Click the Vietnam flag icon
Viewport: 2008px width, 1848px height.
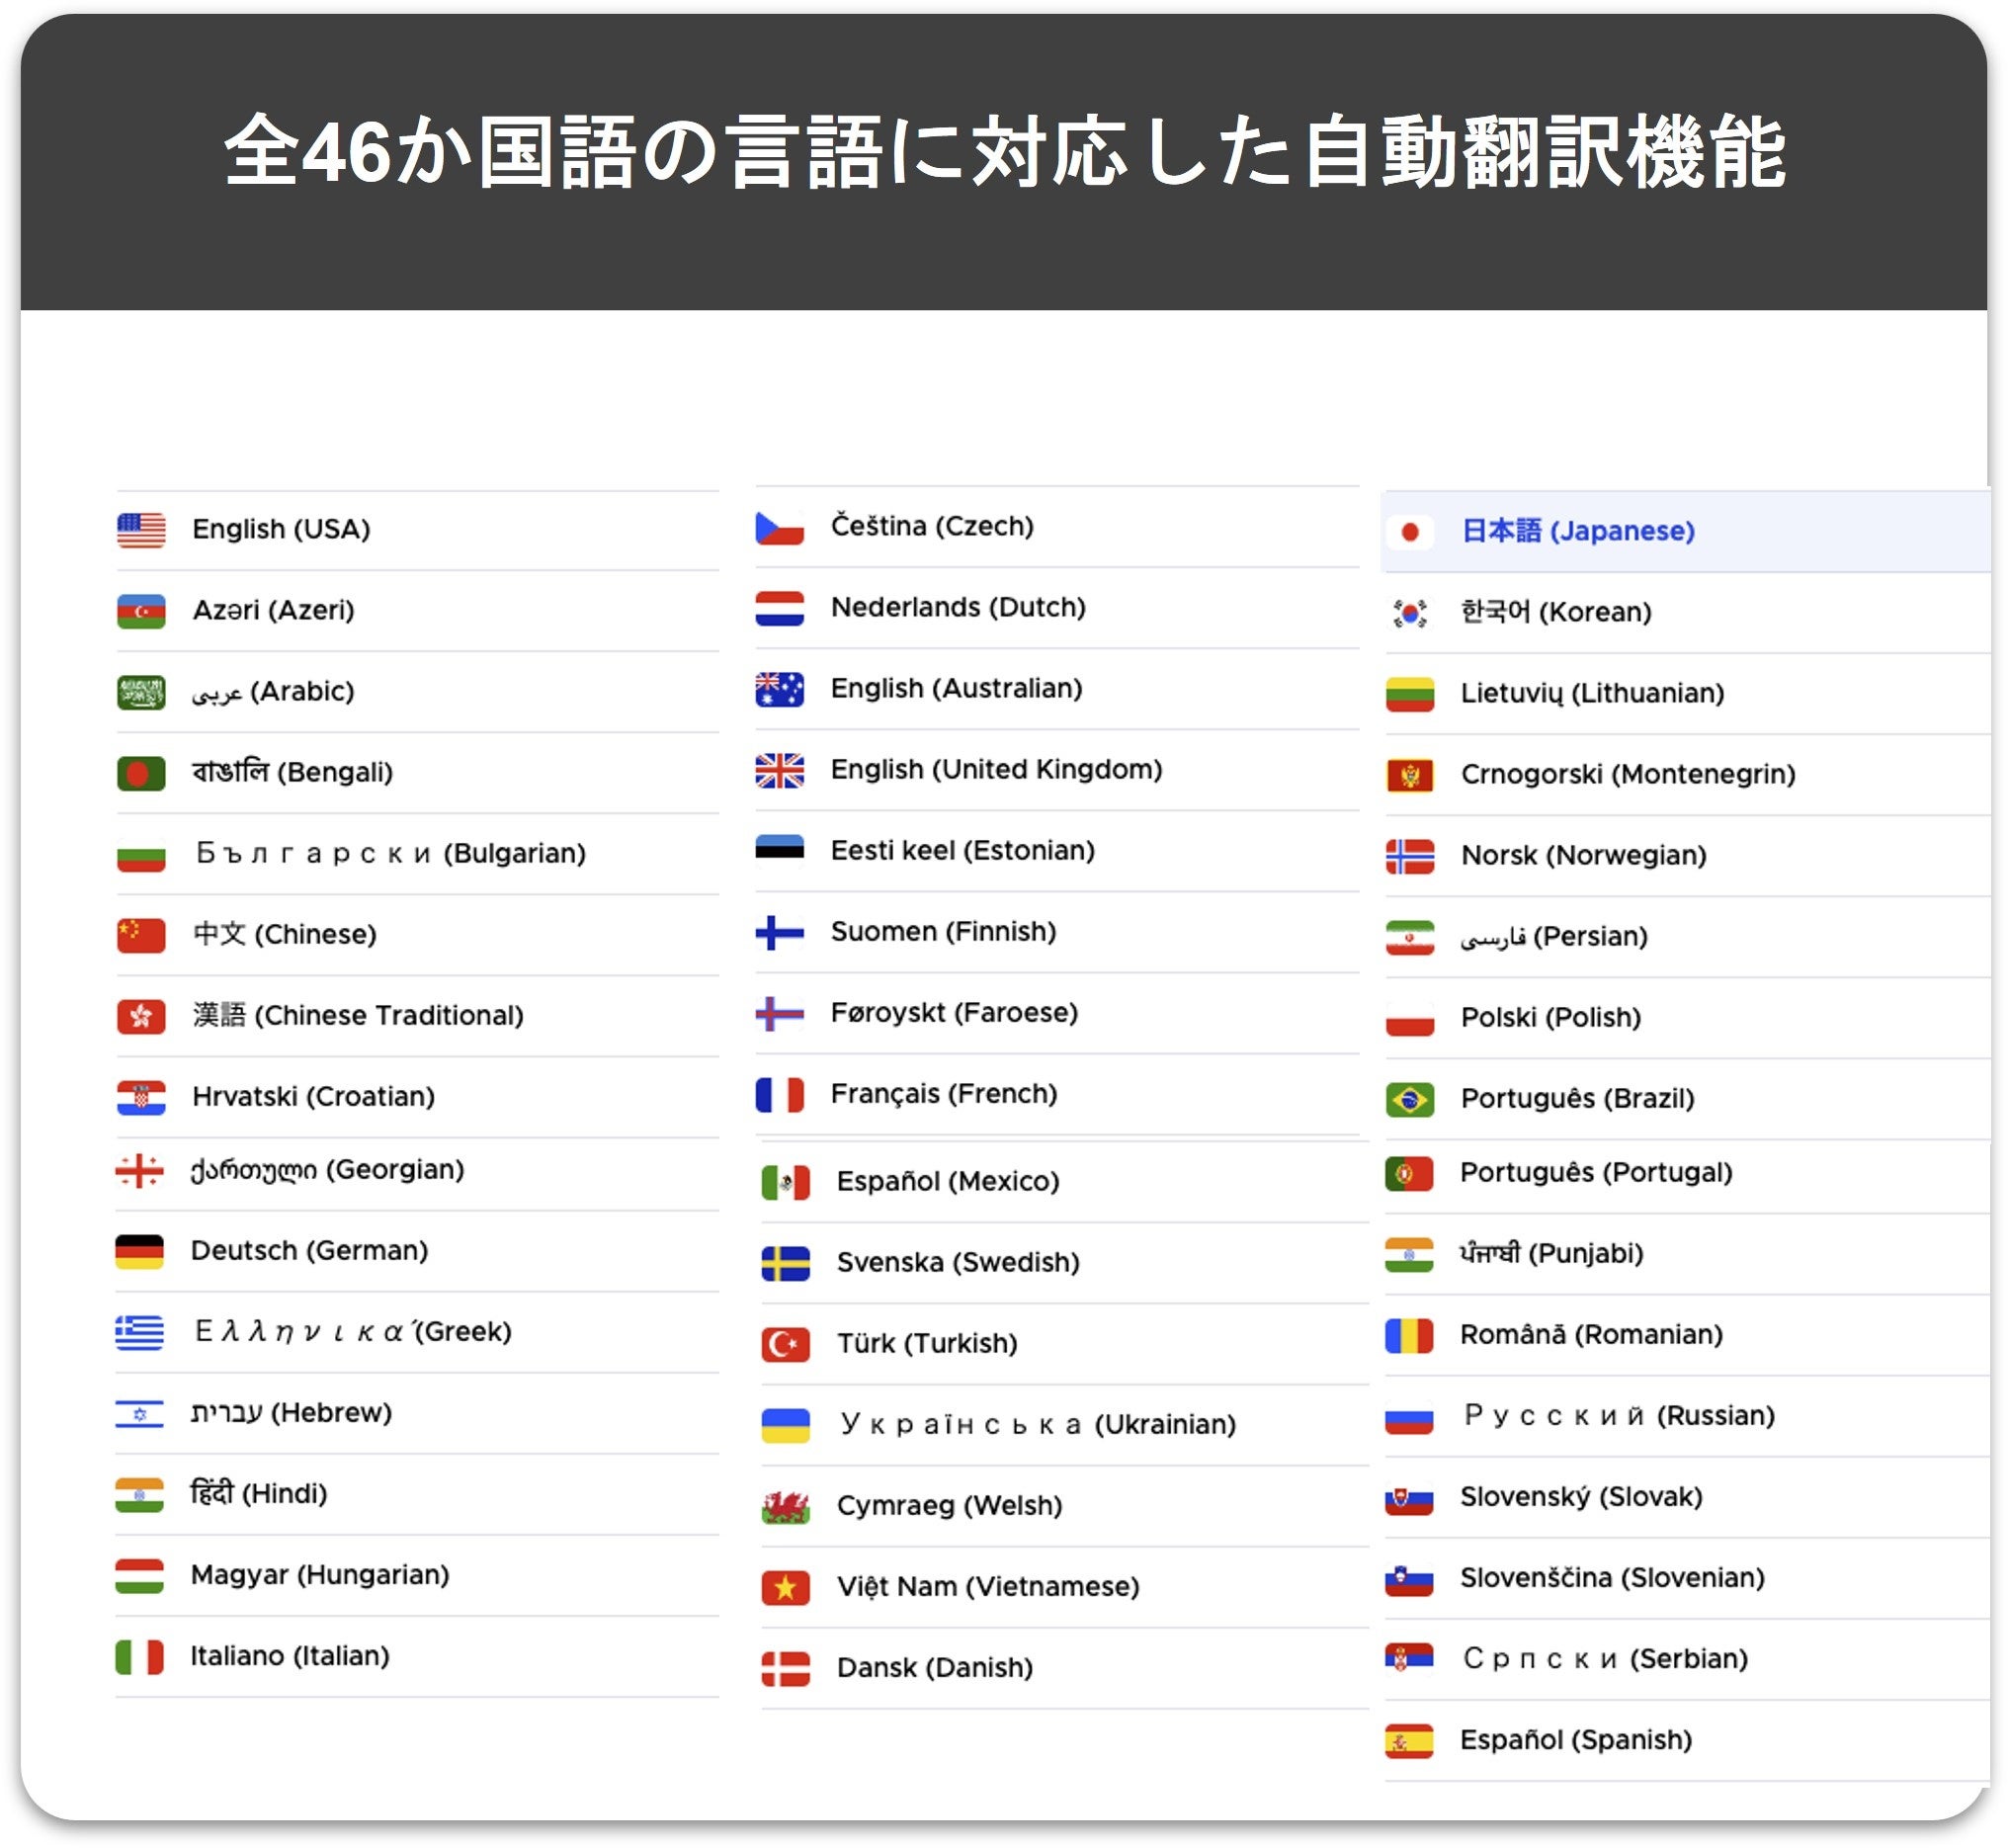point(785,1587)
